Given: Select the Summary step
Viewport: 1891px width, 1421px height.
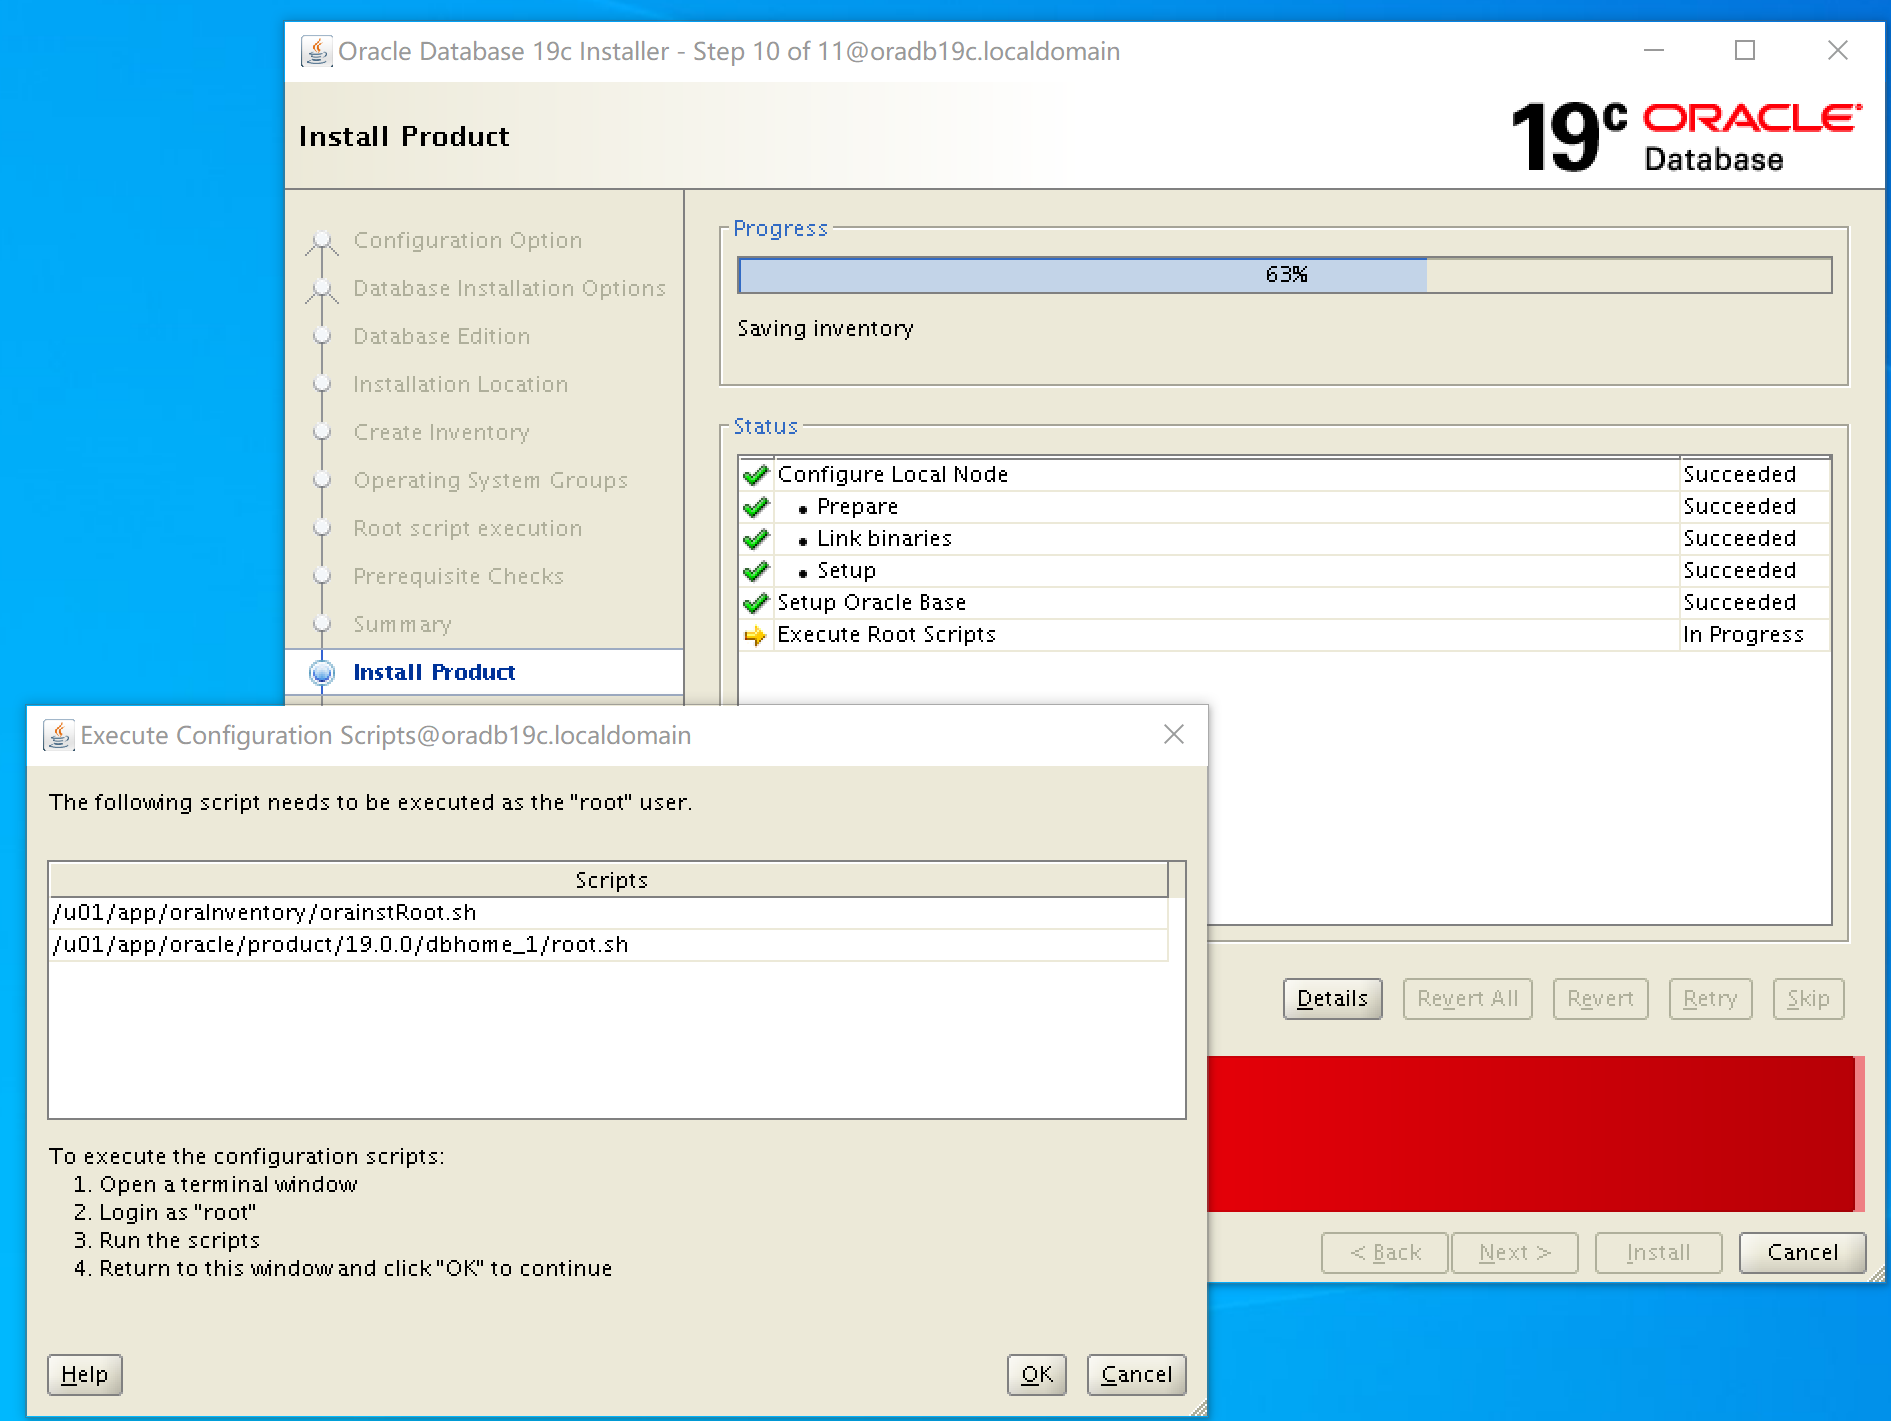Looking at the screenshot, I should (403, 624).
